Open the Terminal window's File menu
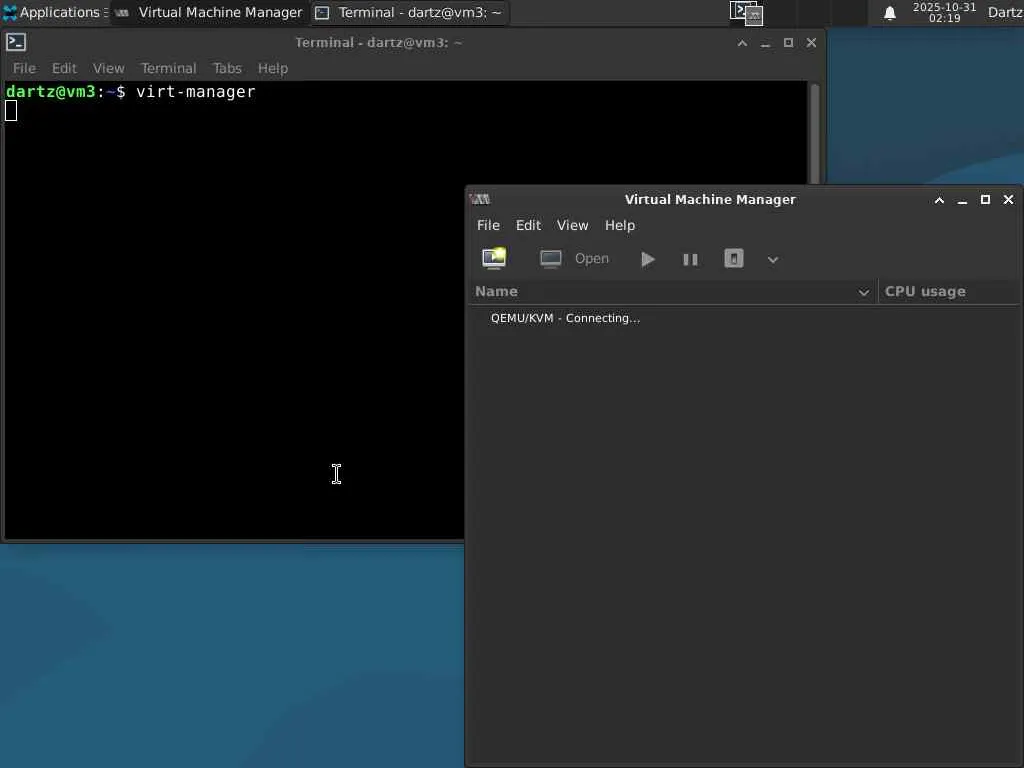The height and width of the screenshot is (768, 1024). click(24, 69)
